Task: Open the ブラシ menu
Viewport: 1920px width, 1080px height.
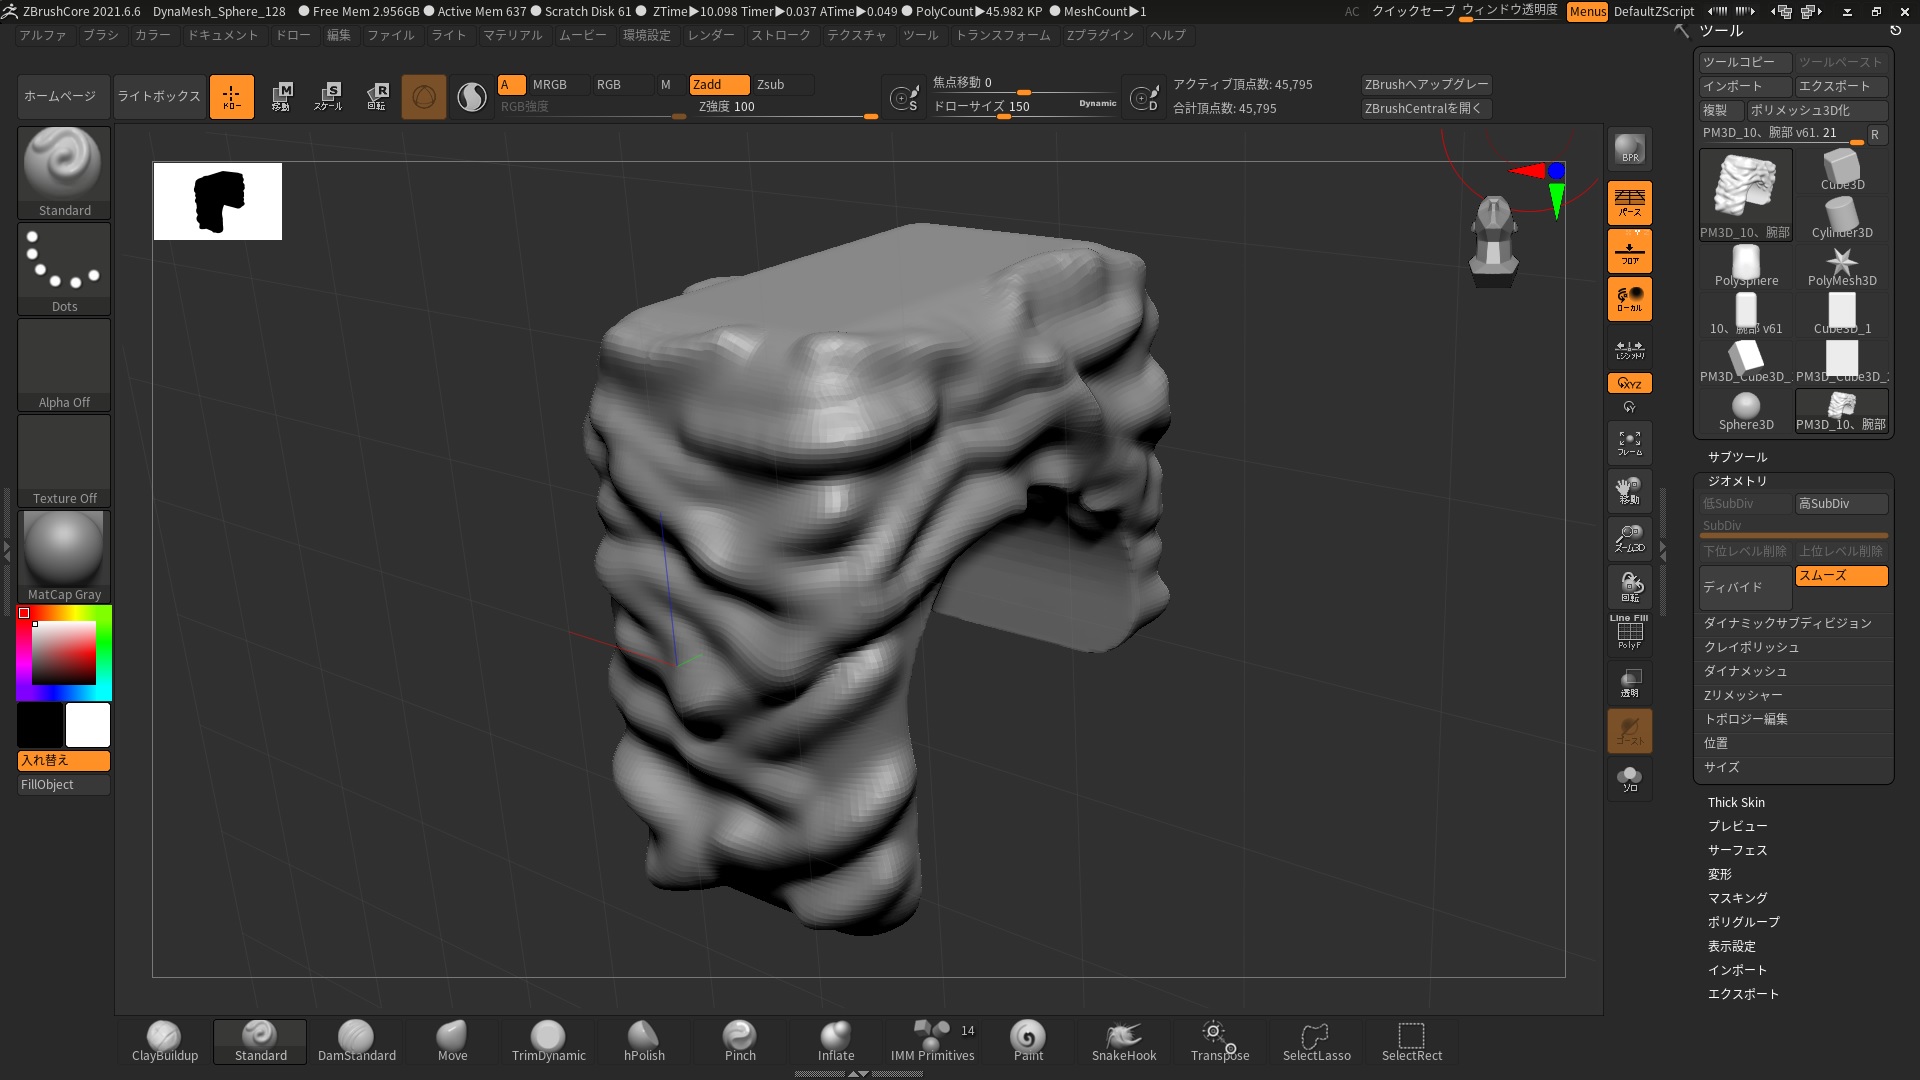Action: pos(100,35)
